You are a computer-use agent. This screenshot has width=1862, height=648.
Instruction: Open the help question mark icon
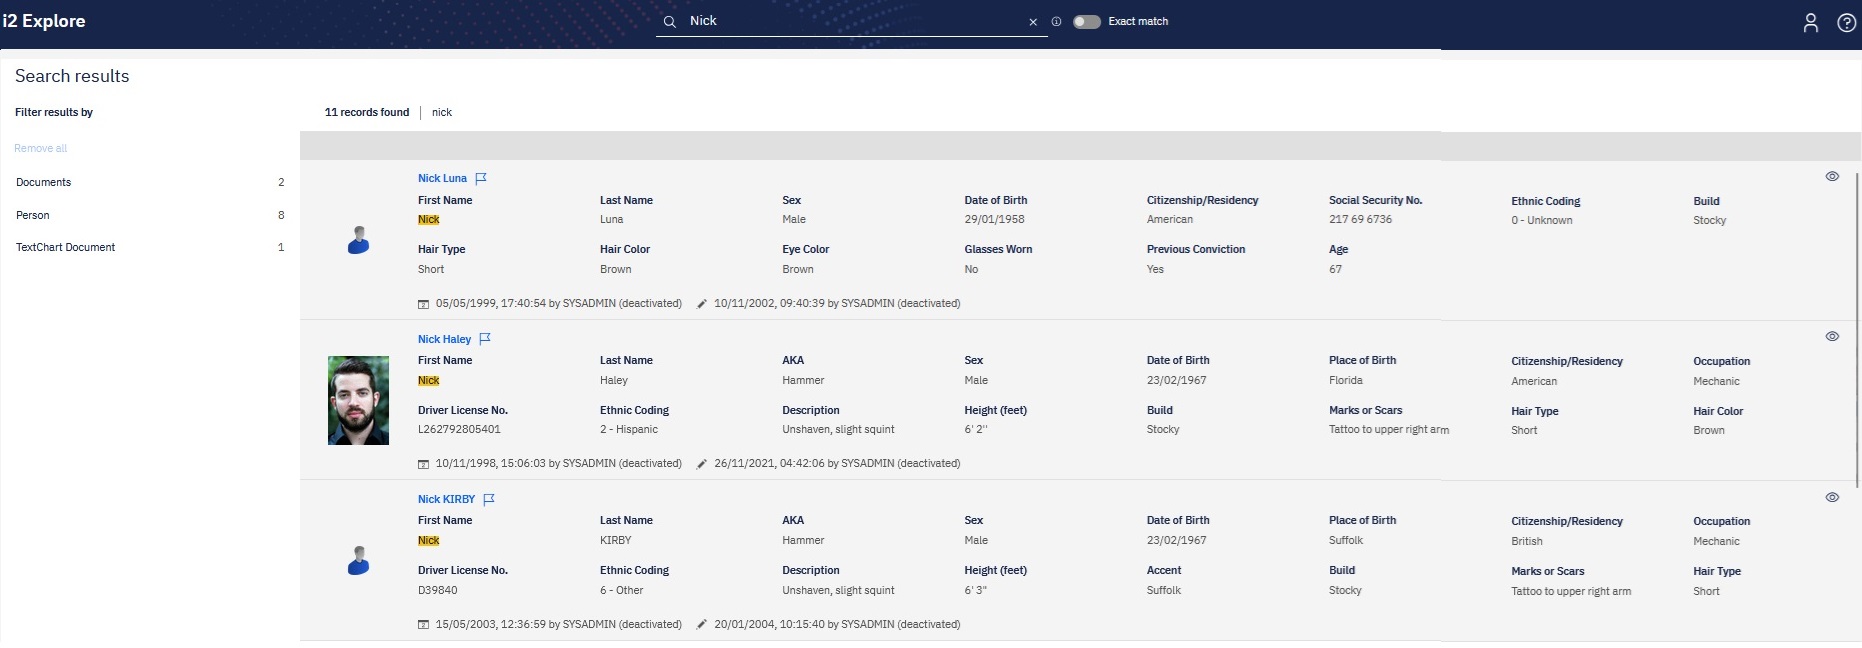pos(1847,23)
